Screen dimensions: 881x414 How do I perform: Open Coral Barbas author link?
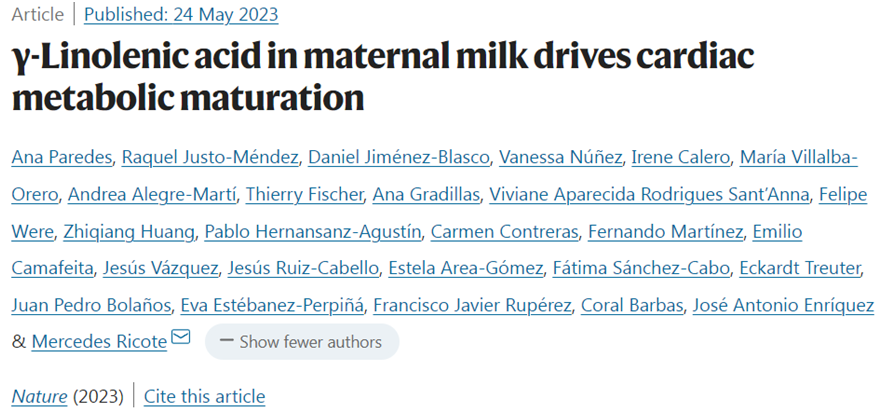coord(632,305)
